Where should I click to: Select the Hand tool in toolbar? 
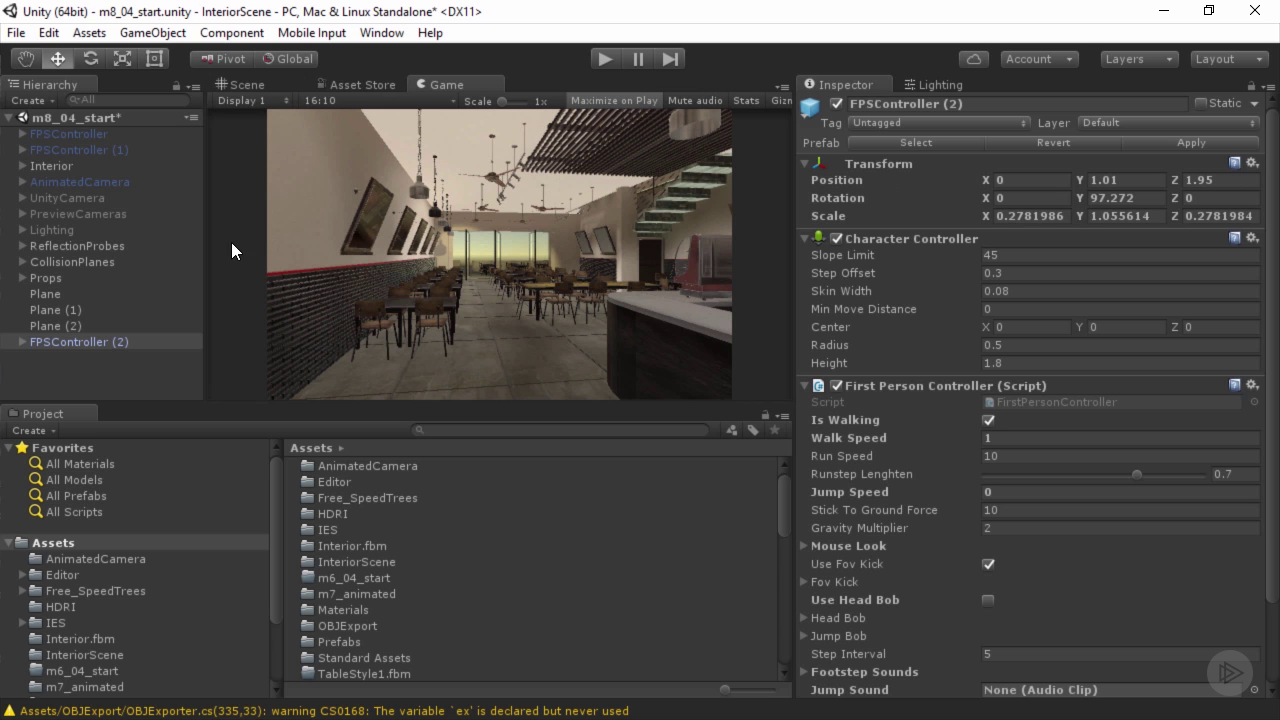(26, 59)
